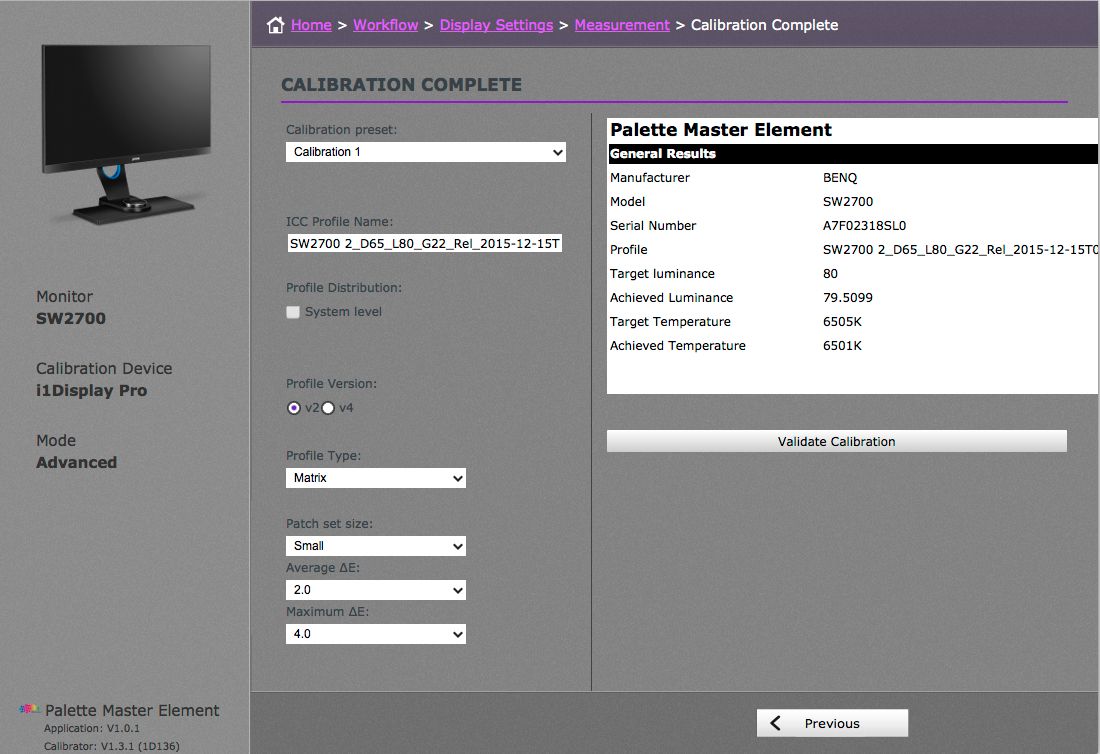Click the General Results header bar
This screenshot has height=754, width=1100.
852,154
